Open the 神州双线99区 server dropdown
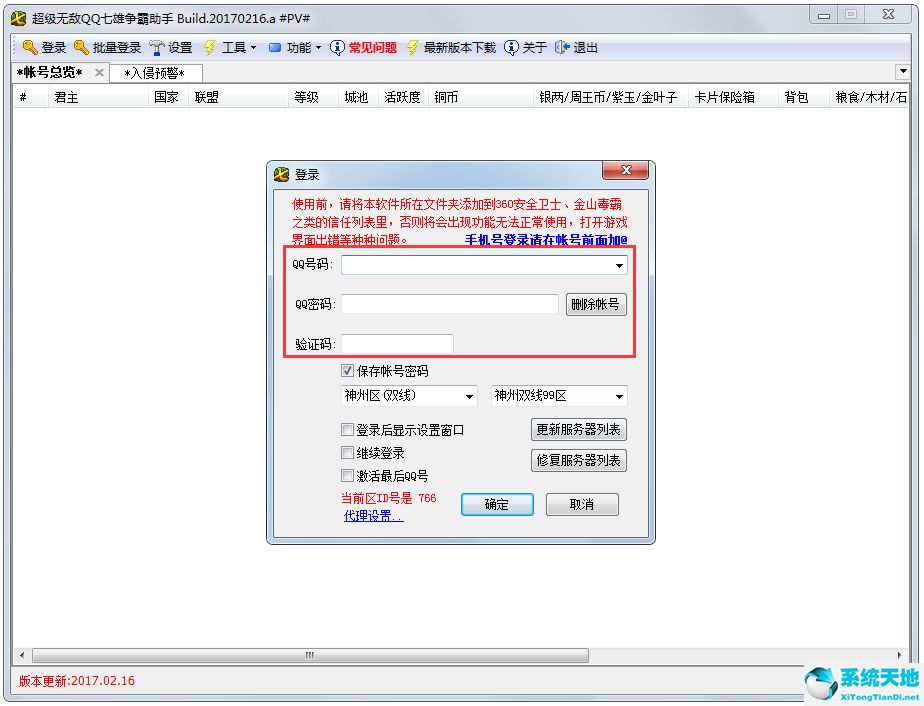The width and height of the screenshot is (924, 706). (x=619, y=396)
